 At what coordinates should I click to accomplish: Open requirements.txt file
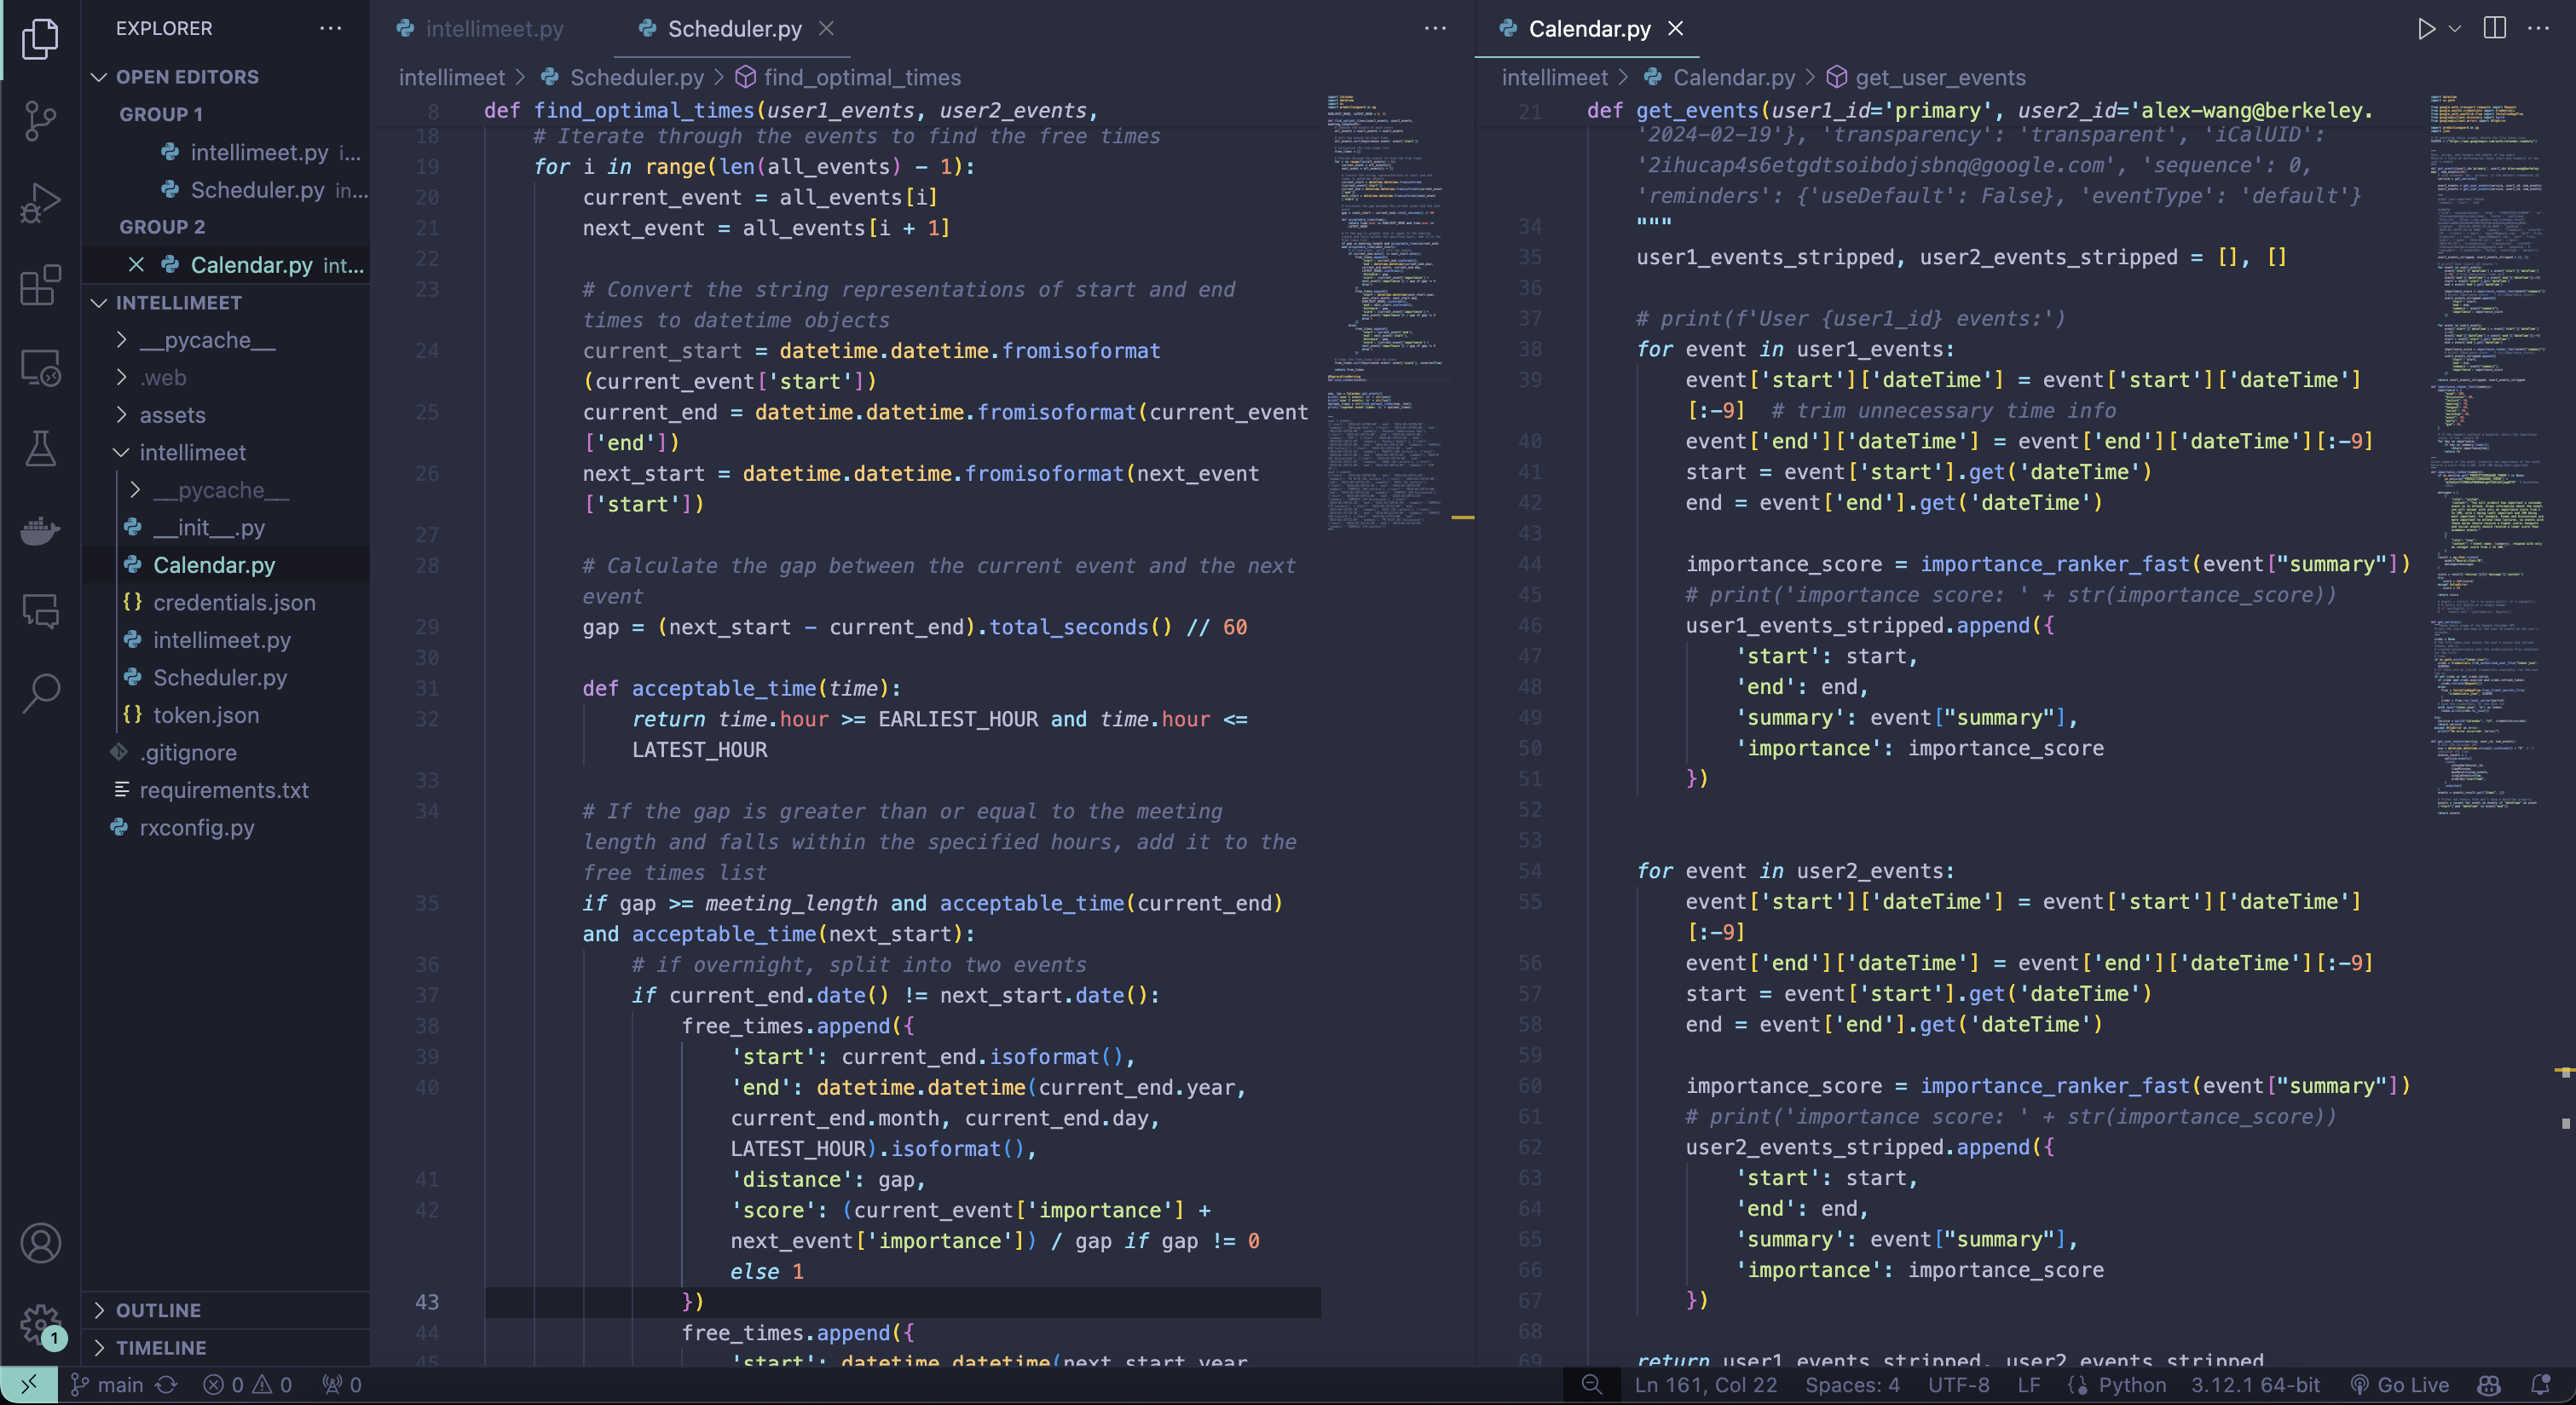pyautogui.click(x=223, y=791)
